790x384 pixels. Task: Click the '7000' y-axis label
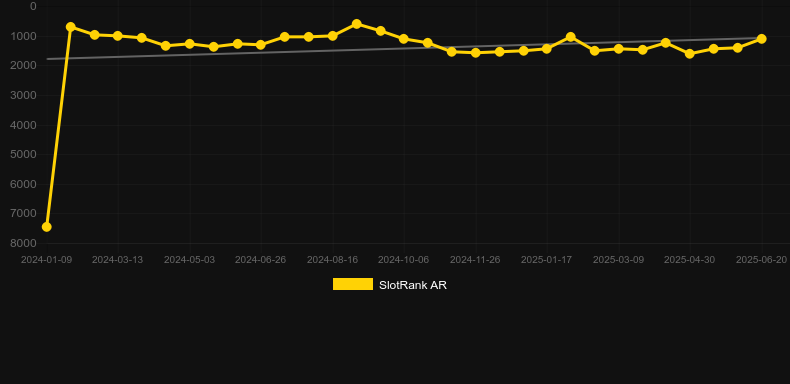[24, 214]
